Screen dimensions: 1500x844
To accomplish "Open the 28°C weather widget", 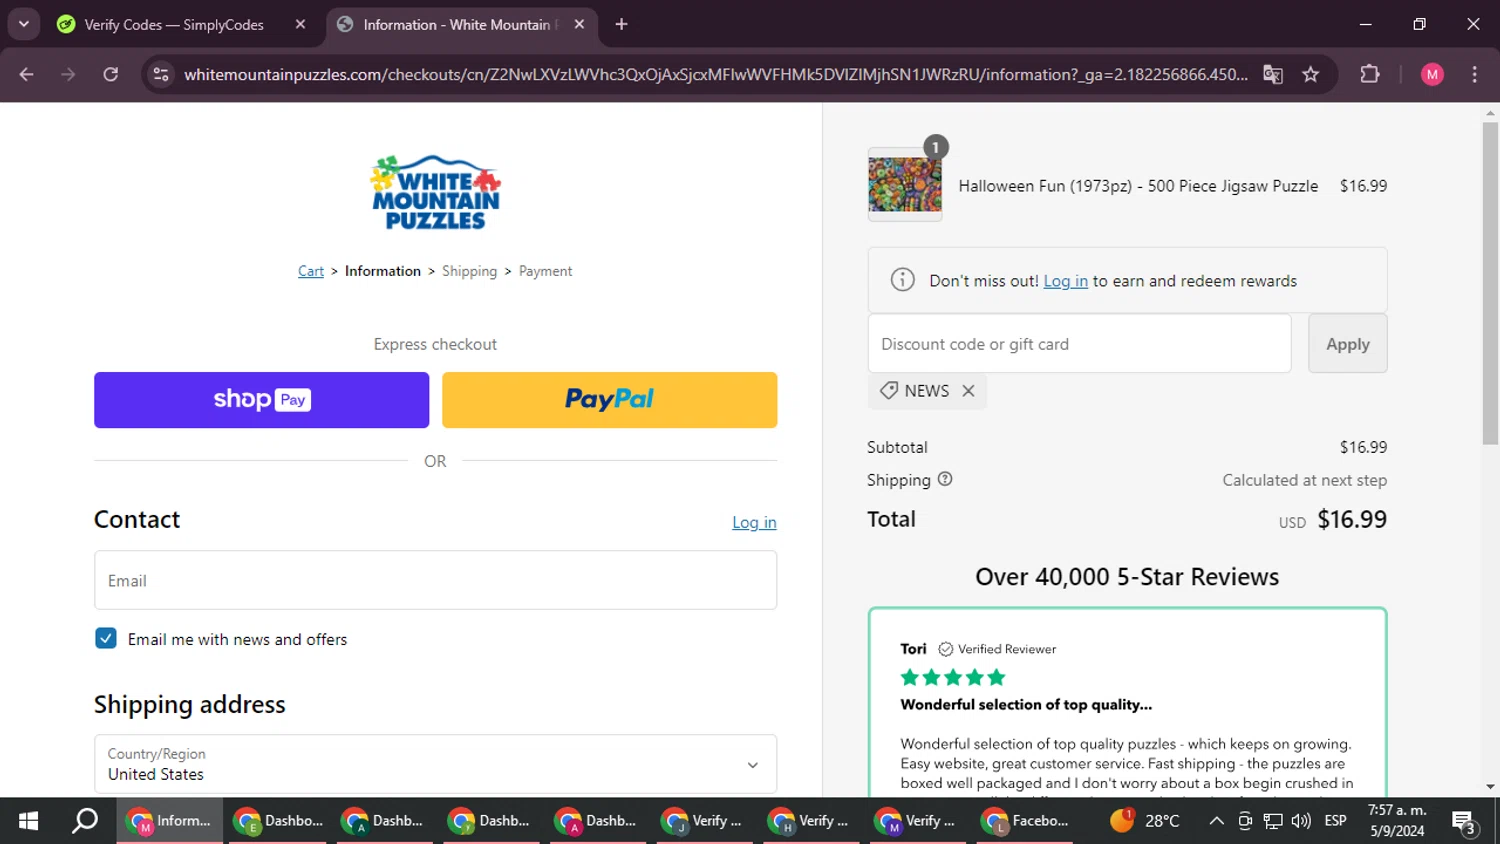I will click(x=1145, y=821).
